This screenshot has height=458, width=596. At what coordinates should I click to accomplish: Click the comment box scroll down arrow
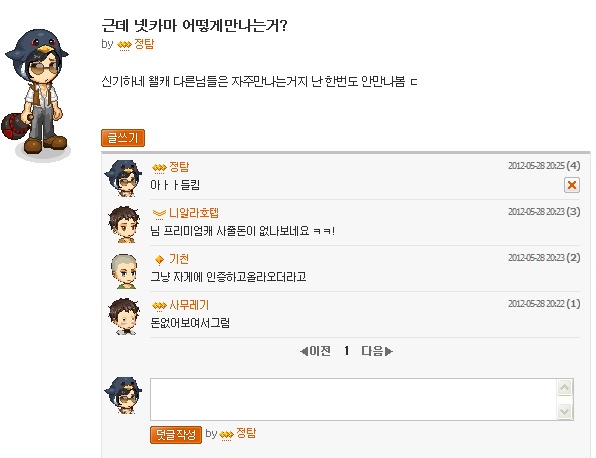click(564, 411)
